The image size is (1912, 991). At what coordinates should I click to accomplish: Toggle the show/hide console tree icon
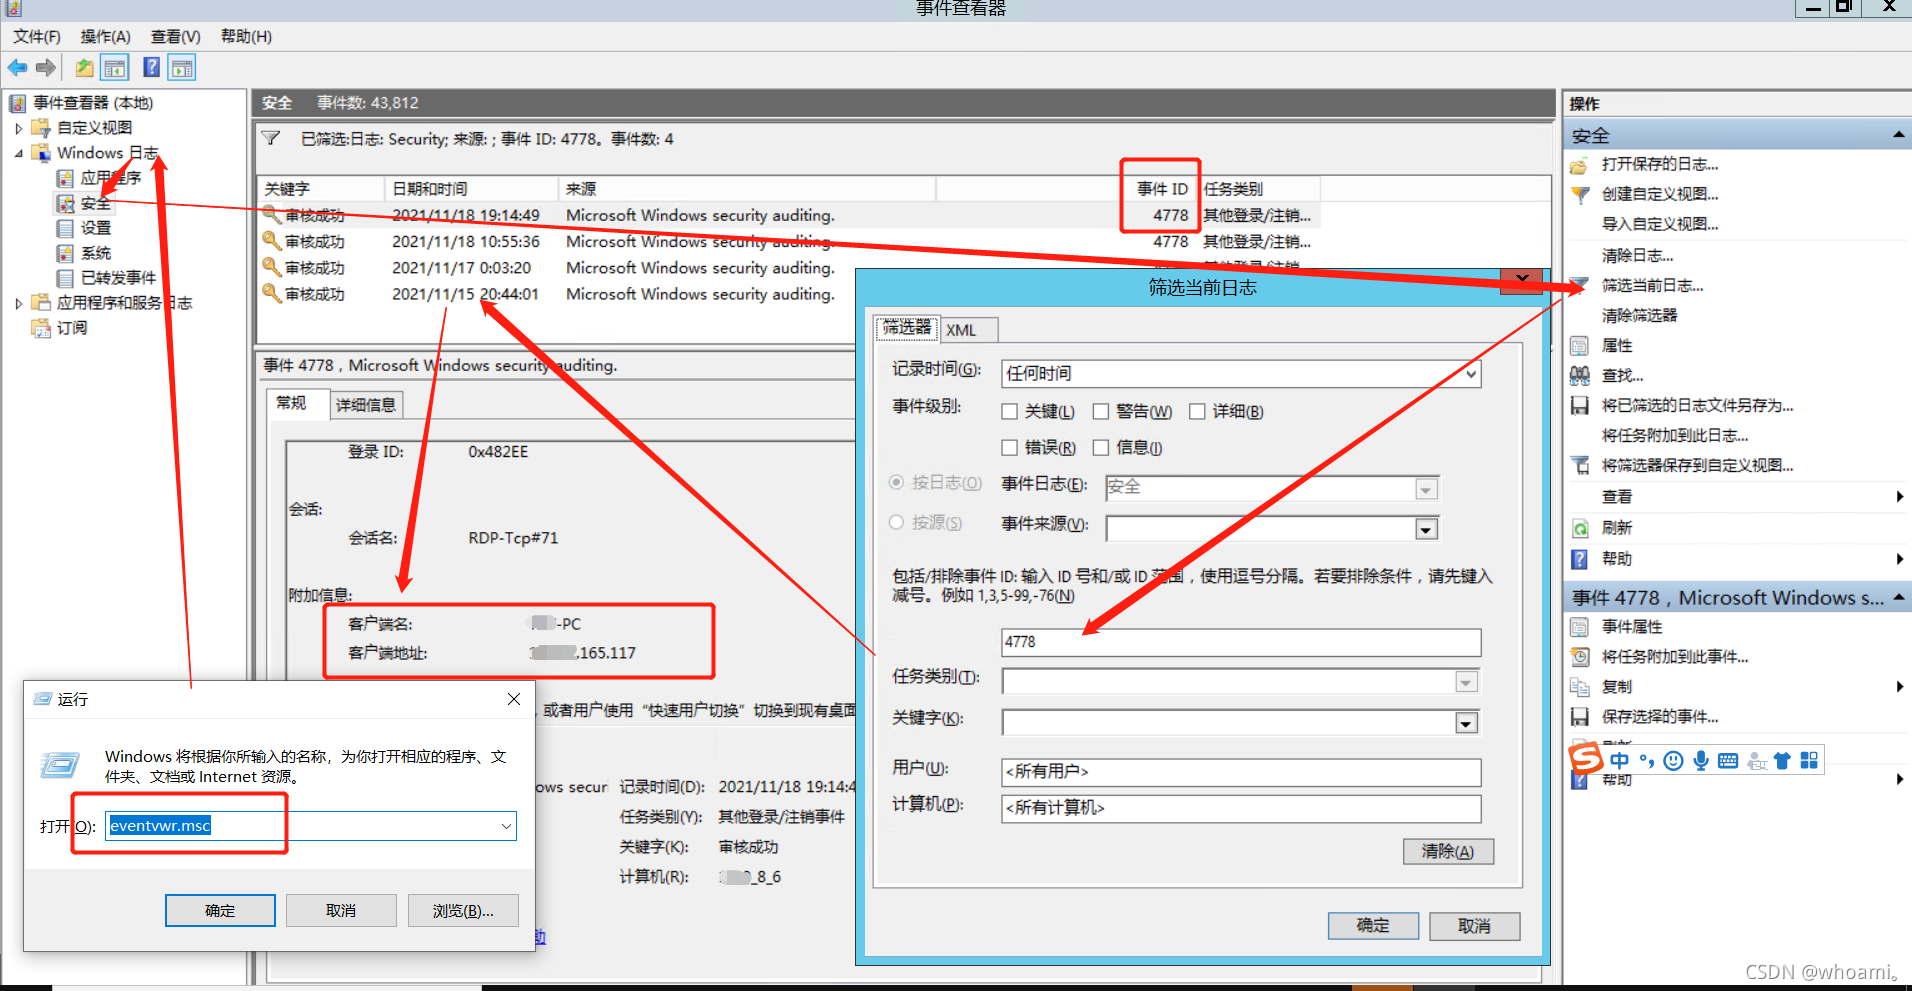[115, 68]
